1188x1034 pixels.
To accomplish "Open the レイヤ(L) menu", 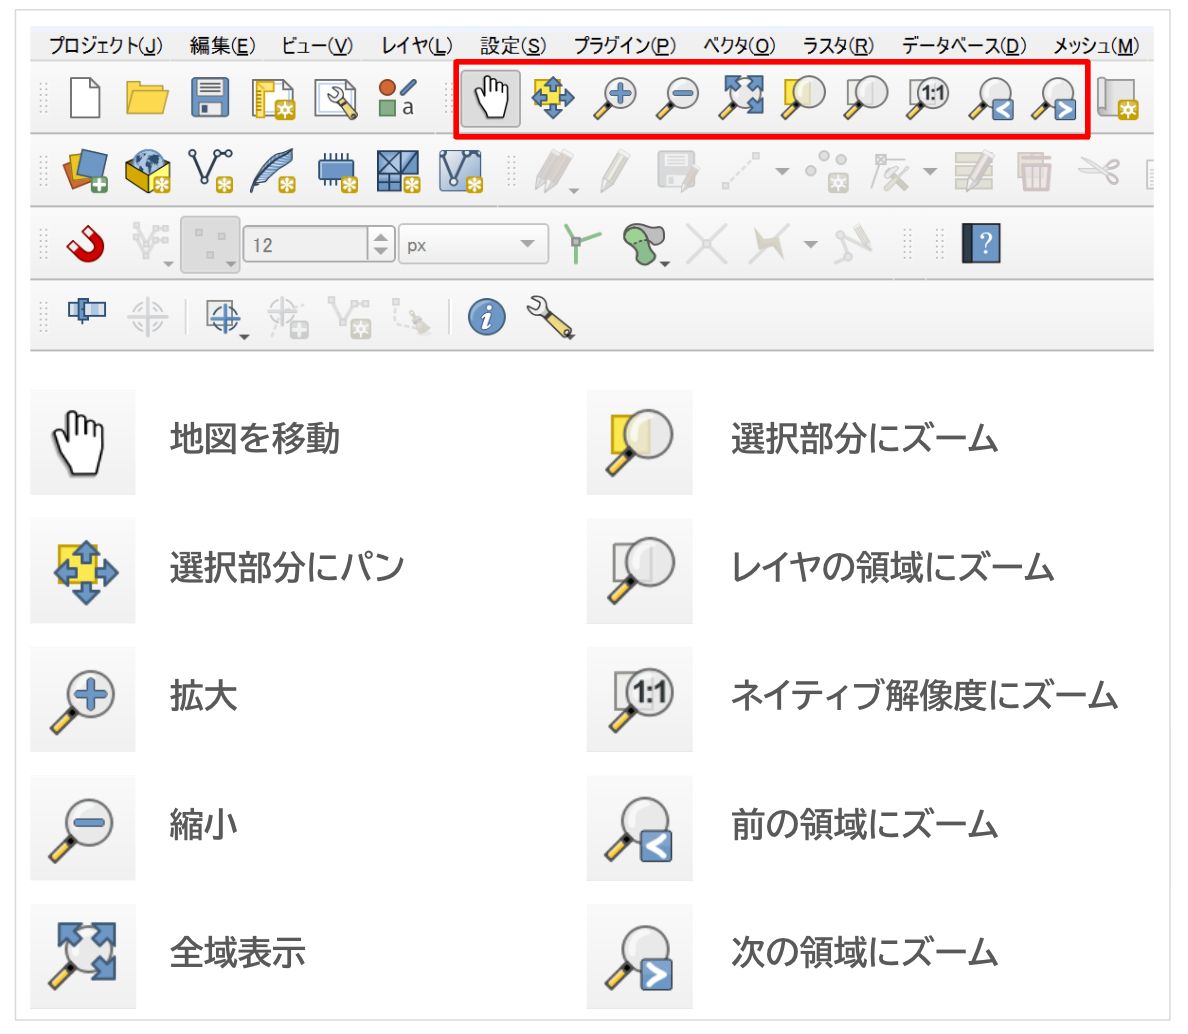I will [x=417, y=46].
